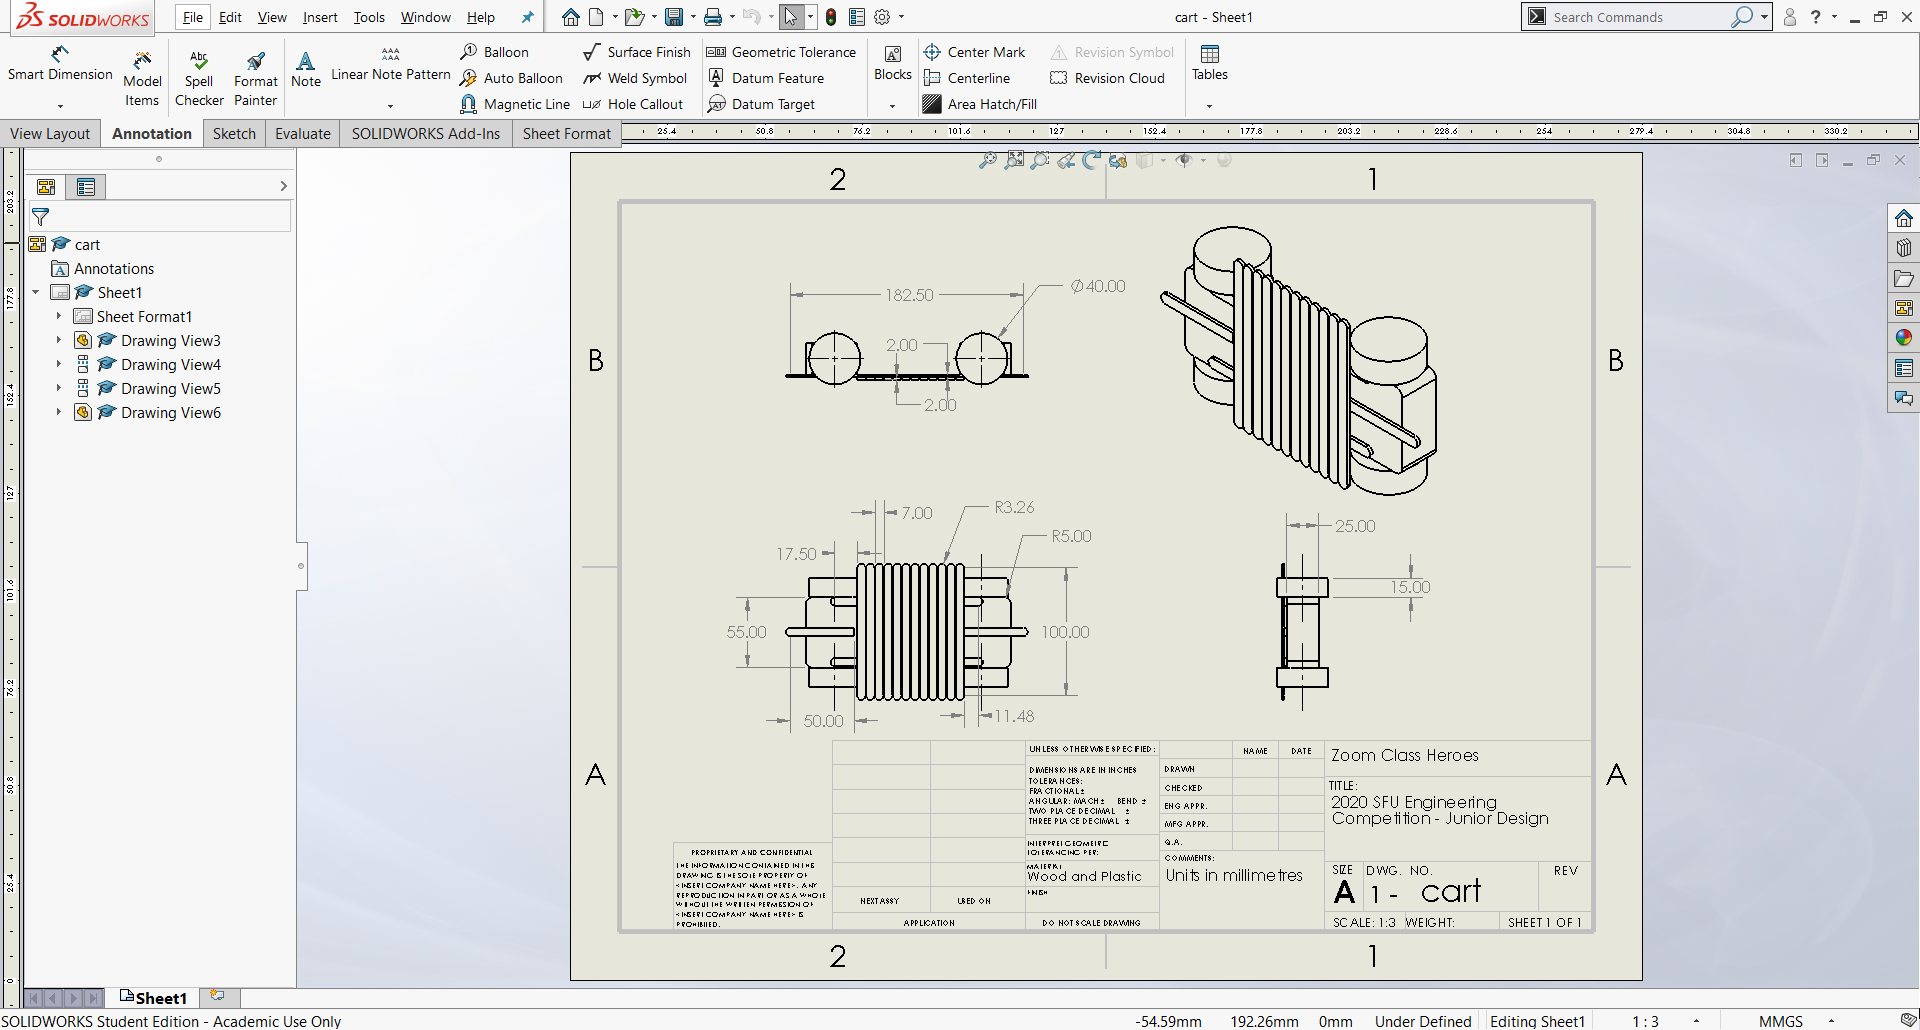Select the Smart Dimension tool
Screen dimensions: 1920x1030
[60, 63]
